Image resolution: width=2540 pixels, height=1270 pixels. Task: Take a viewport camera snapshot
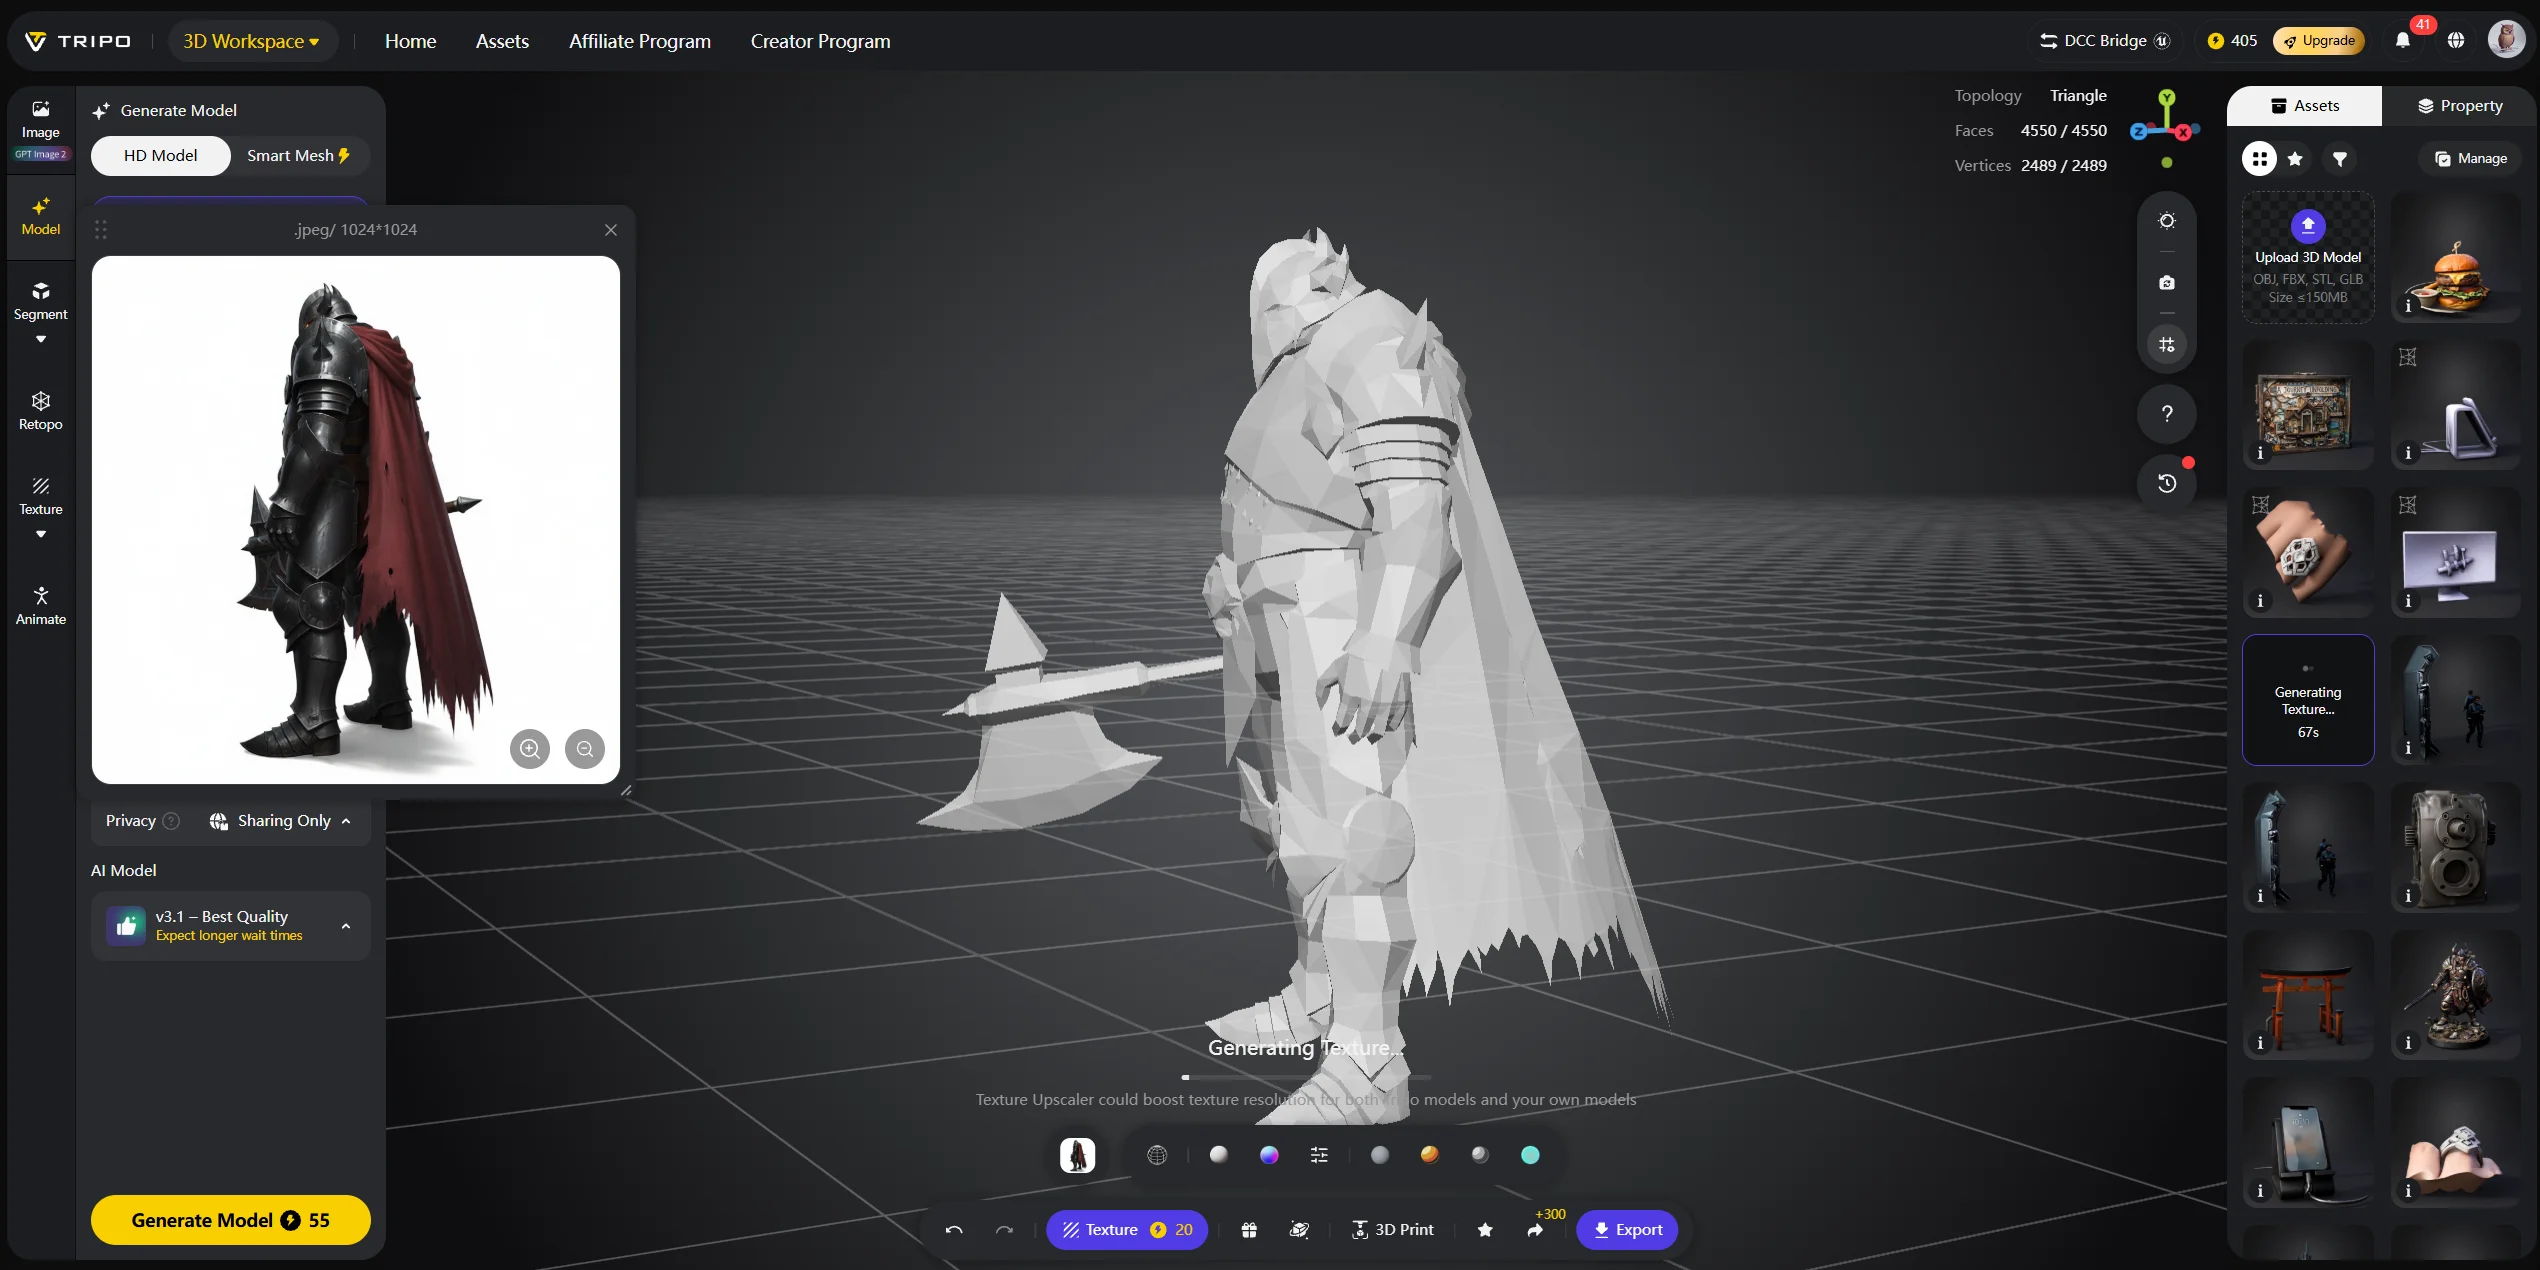(x=2166, y=283)
